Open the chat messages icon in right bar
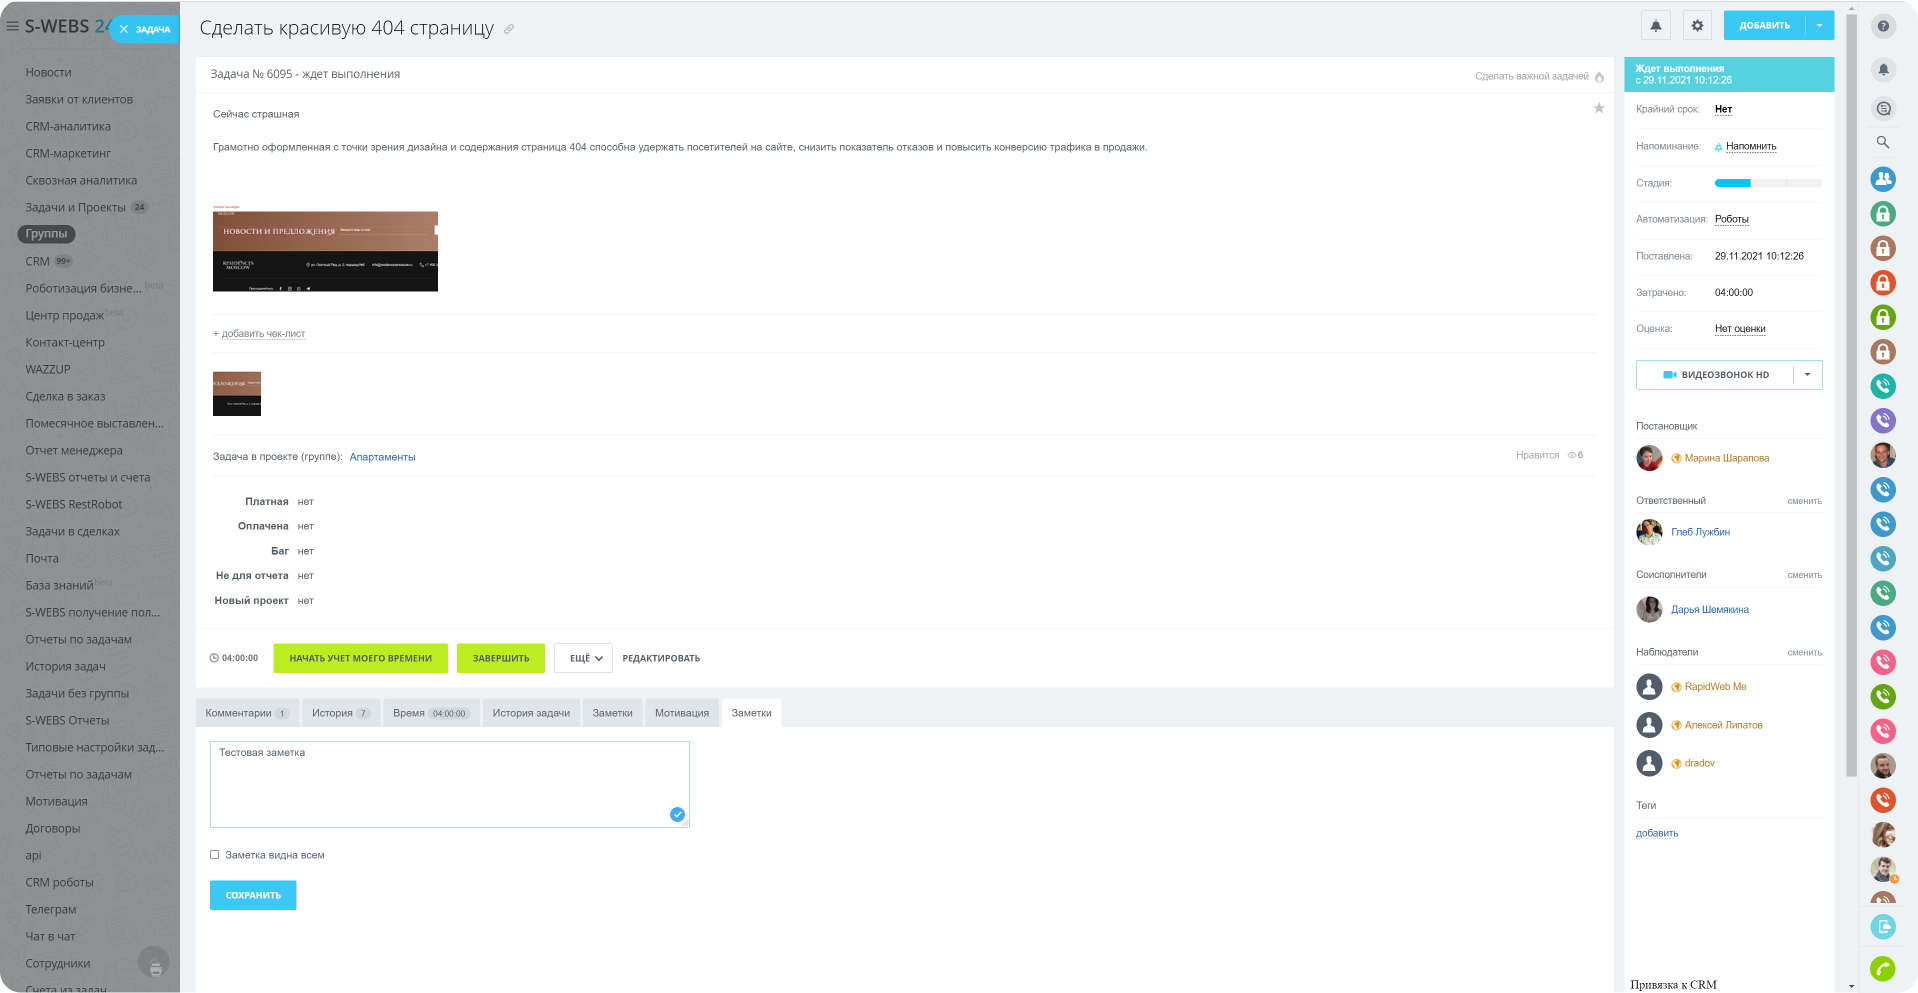This screenshot has width=1918, height=993. [1883, 108]
